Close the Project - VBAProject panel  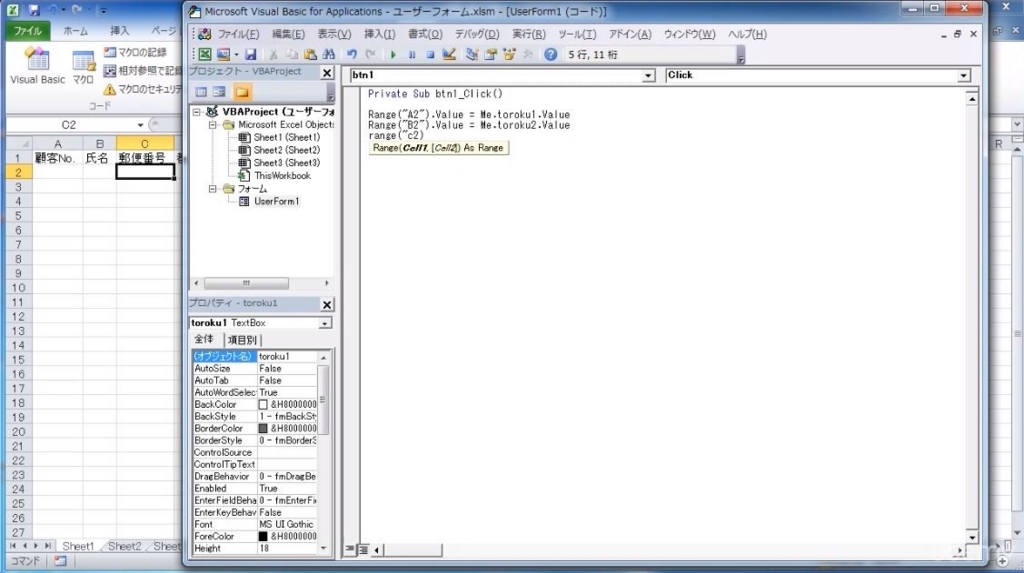pos(327,73)
